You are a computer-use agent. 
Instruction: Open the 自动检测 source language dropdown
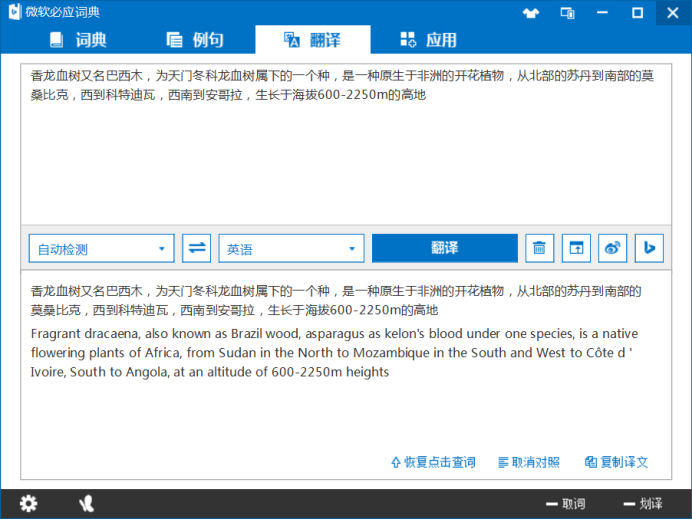tap(102, 249)
